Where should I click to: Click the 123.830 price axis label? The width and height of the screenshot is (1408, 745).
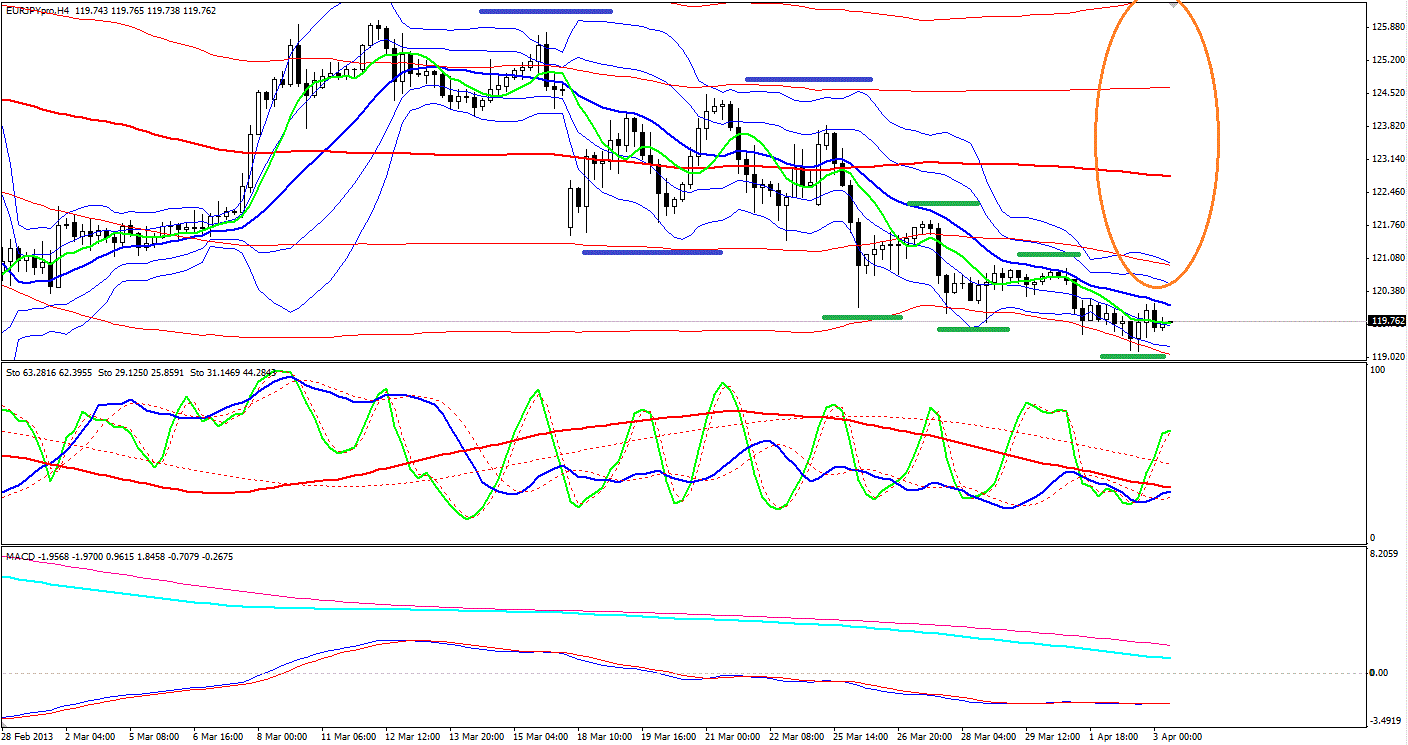point(1389,126)
